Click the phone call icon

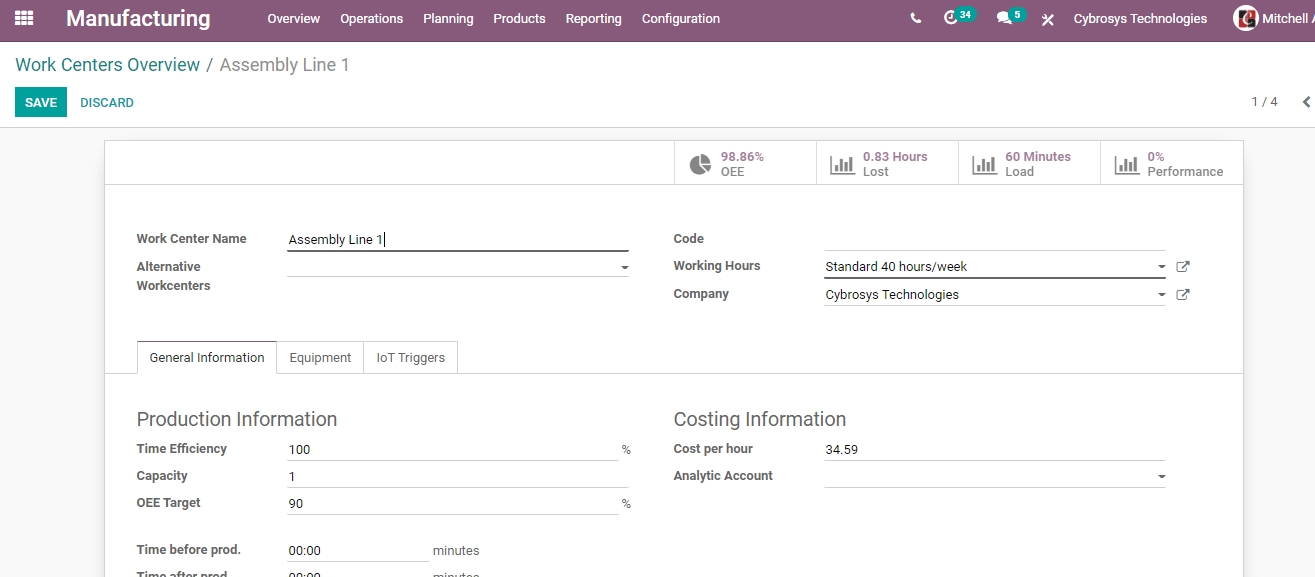click(x=916, y=18)
